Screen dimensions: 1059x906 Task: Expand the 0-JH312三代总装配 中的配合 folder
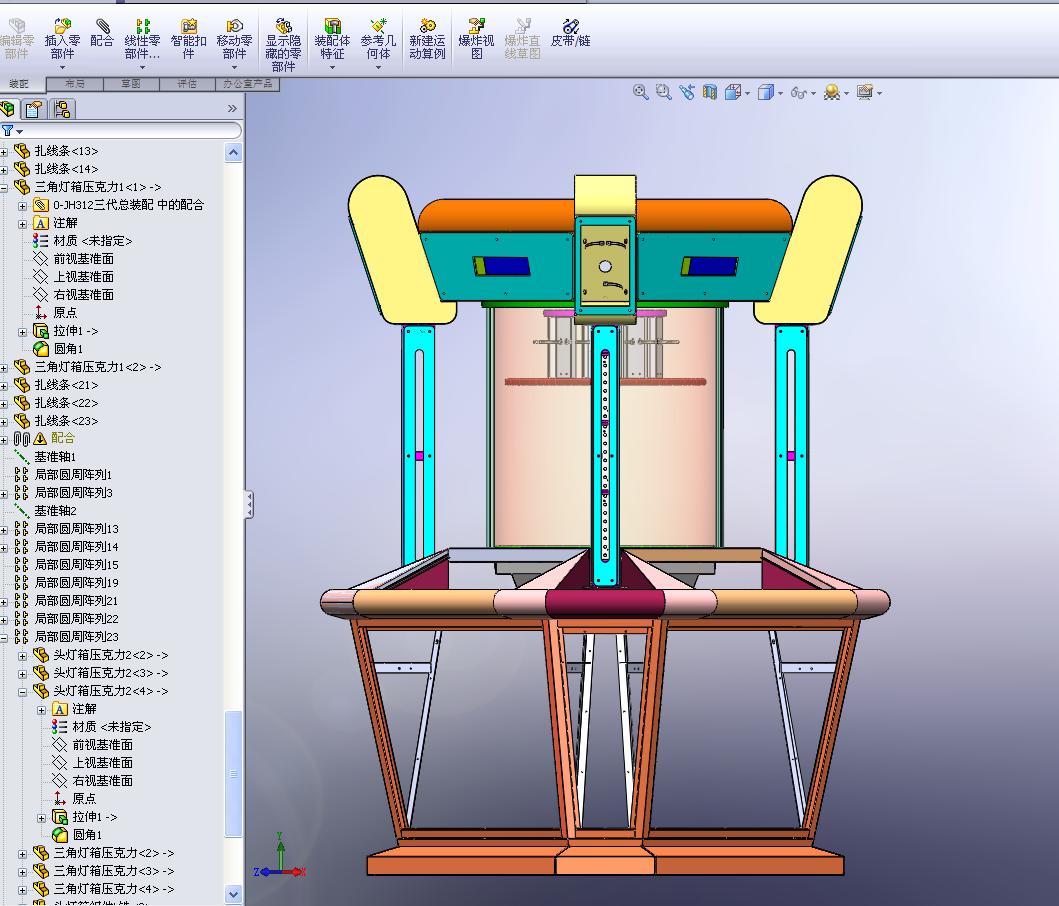22,205
